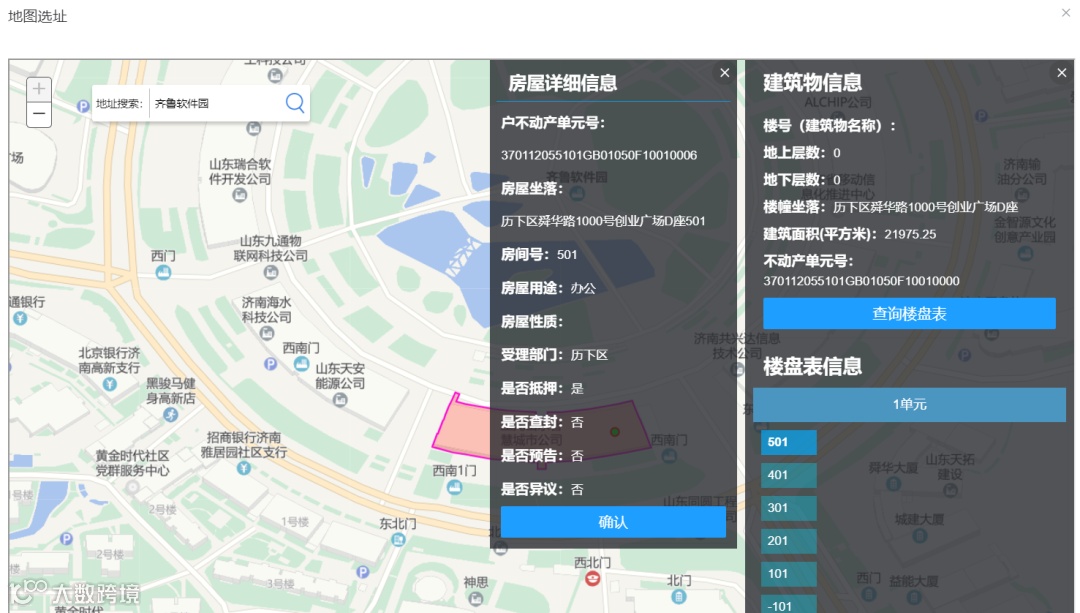Click the 确认 button
The width and height of the screenshot is (1080, 613).
[613, 522]
